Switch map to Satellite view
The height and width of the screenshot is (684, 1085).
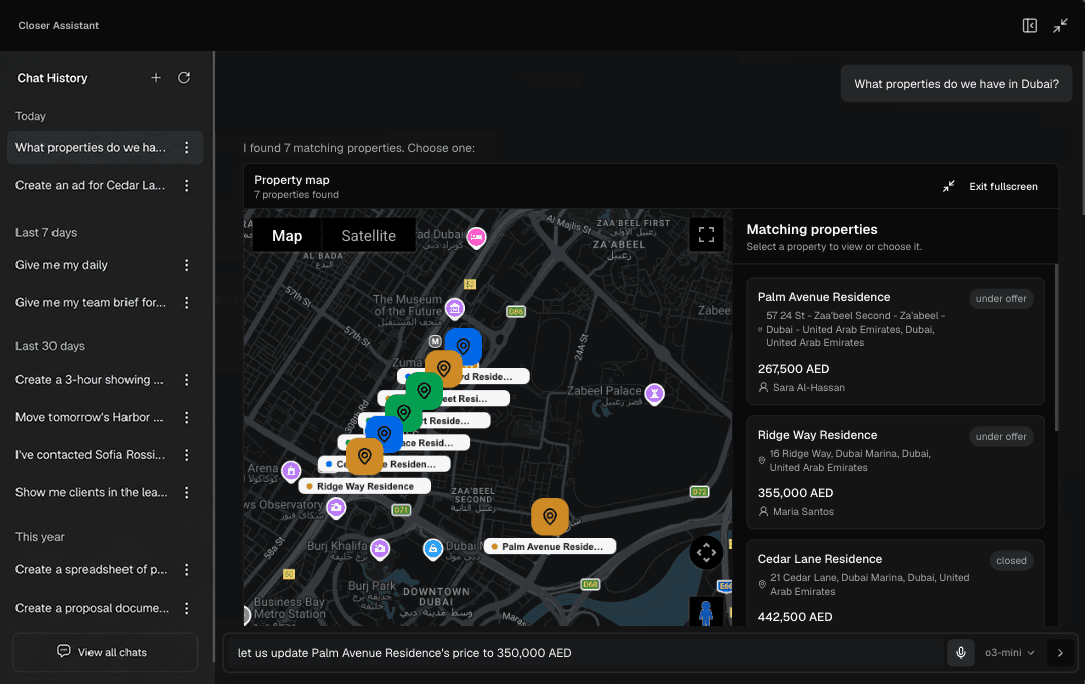(368, 235)
